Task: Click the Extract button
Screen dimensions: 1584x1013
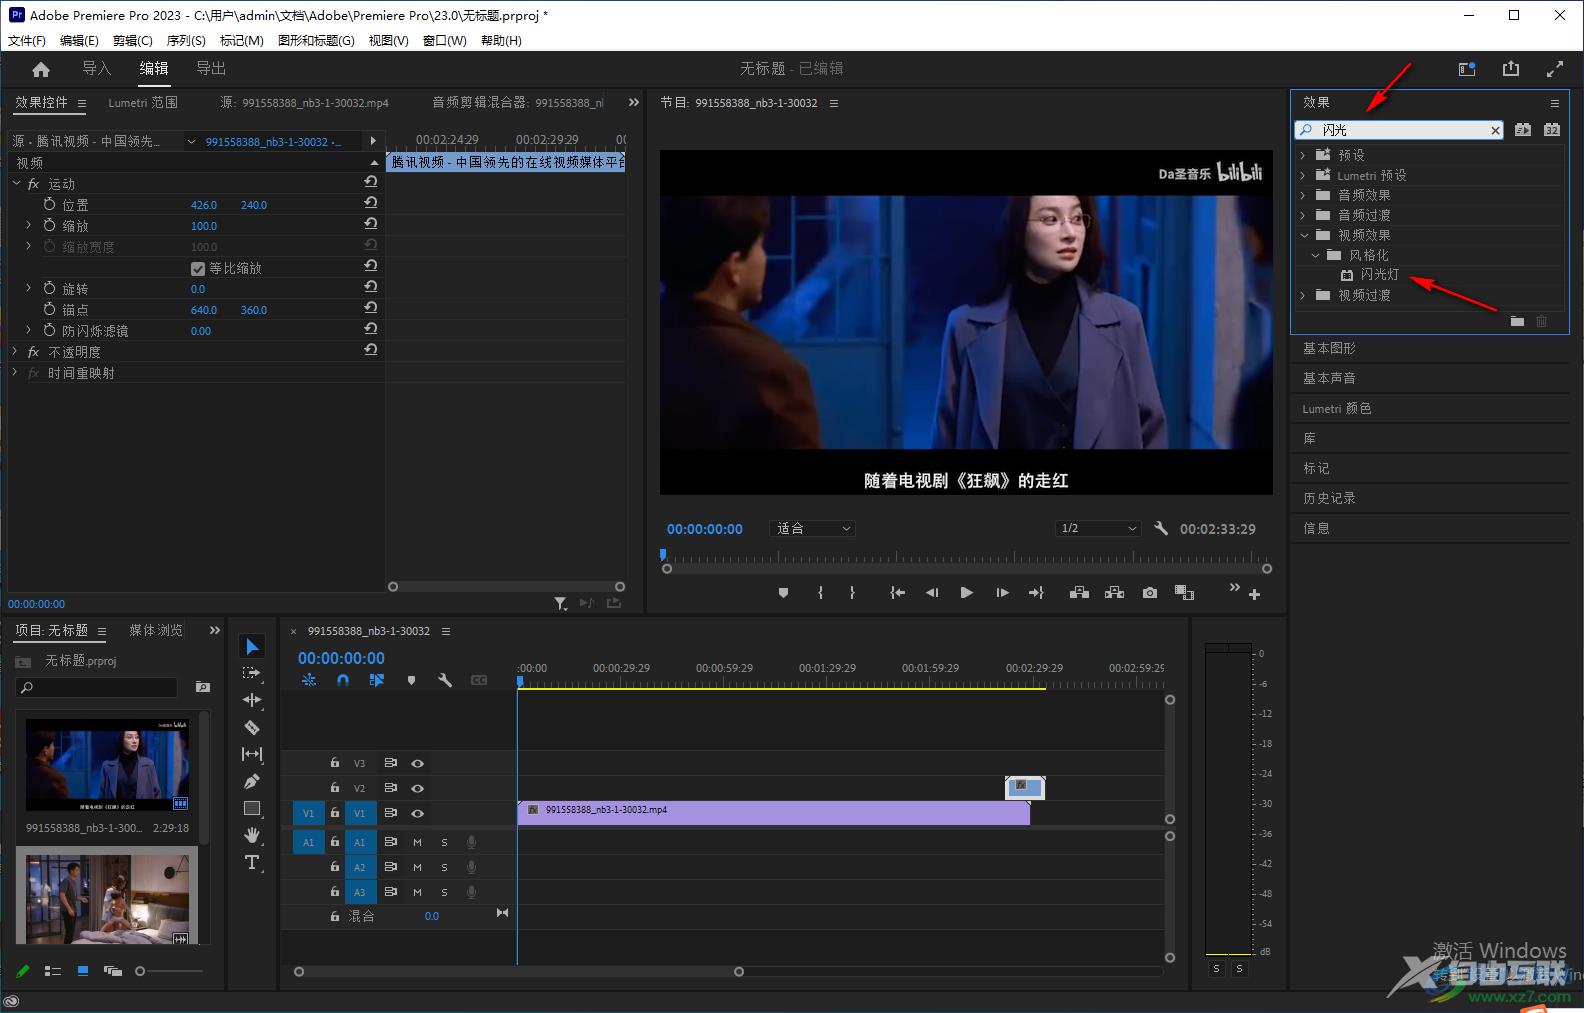Action: pos(1114,593)
